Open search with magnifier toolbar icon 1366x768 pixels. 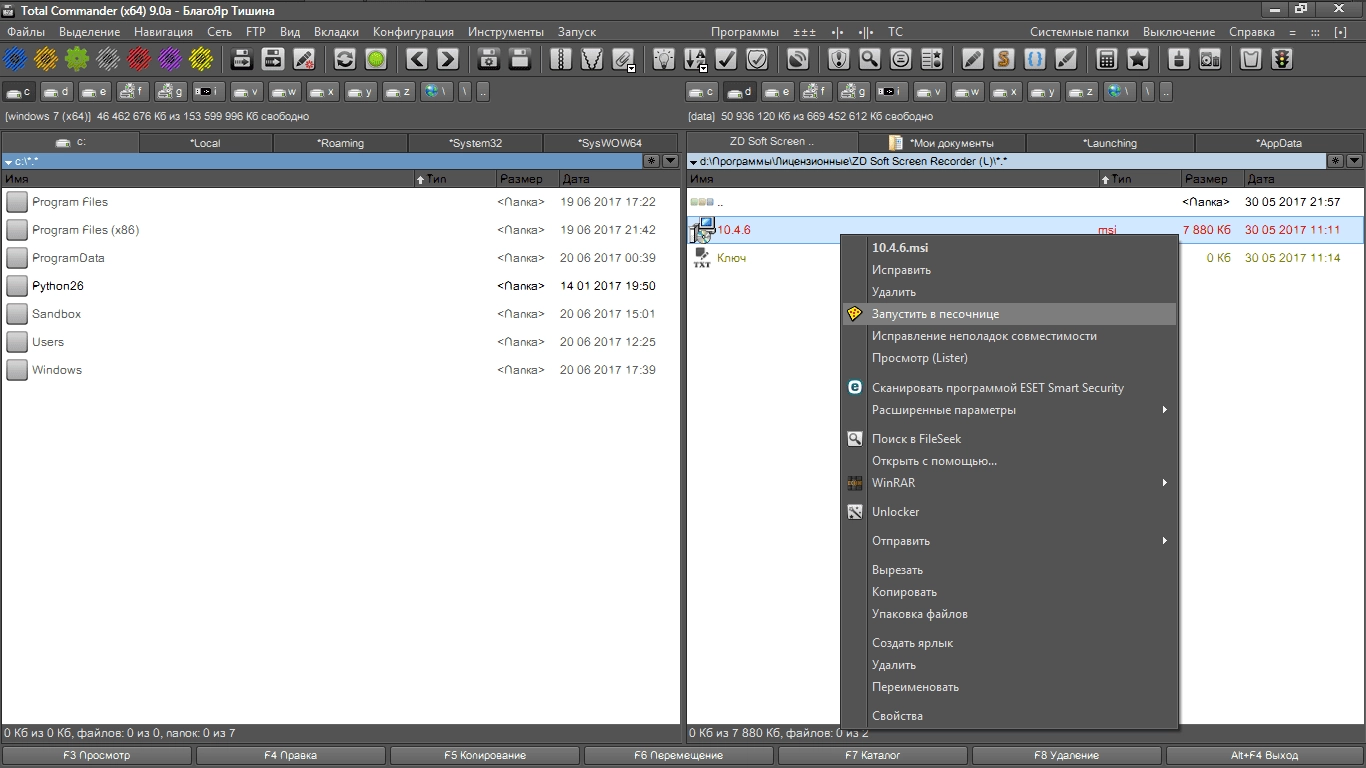click(x=870, y=59)
